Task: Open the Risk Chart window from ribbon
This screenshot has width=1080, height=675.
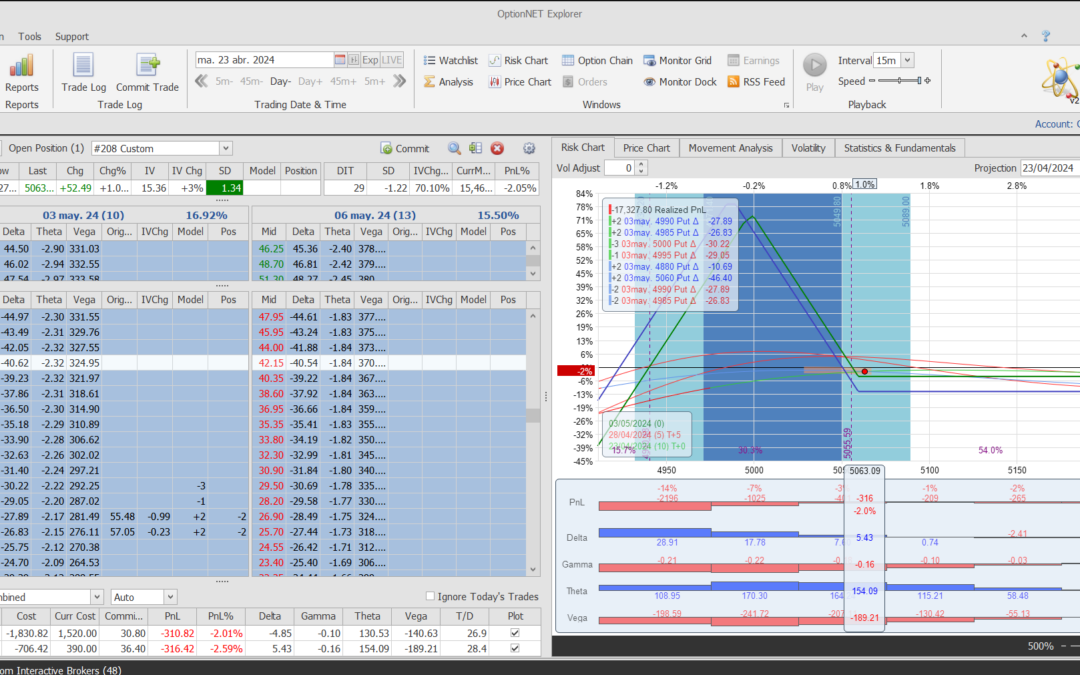Action: [518, 61]
